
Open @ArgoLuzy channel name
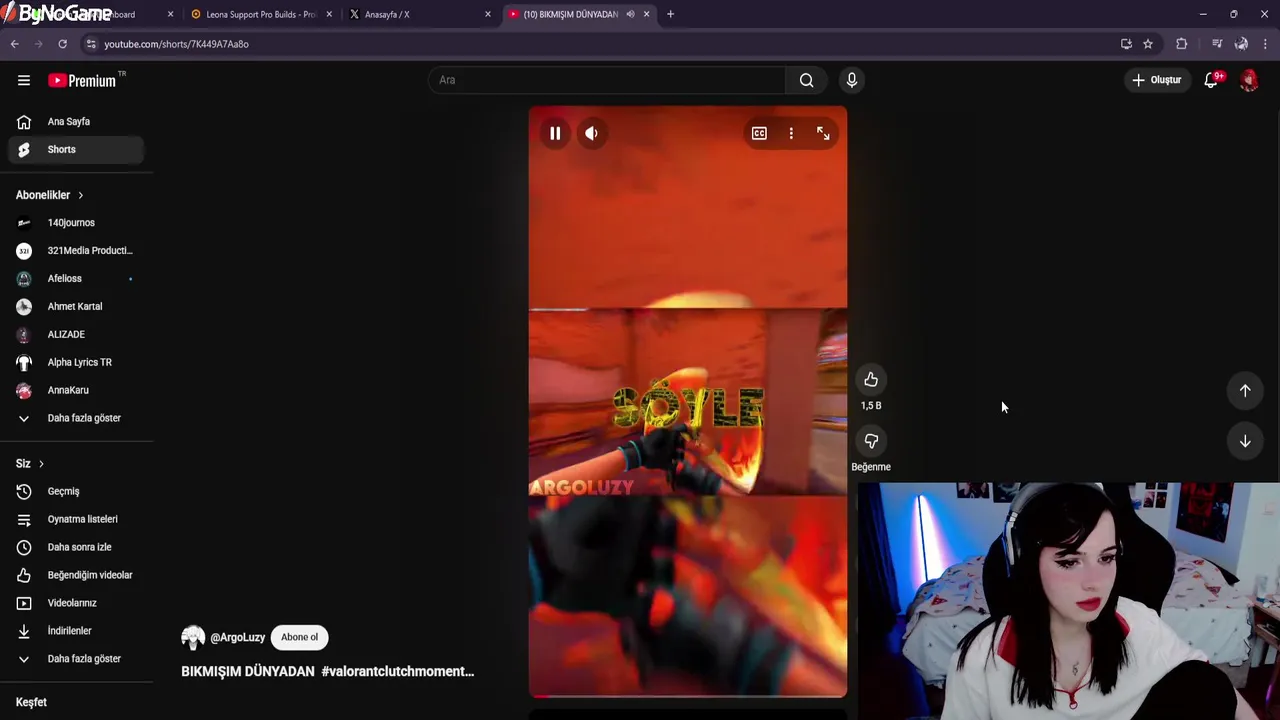[237, 638]
